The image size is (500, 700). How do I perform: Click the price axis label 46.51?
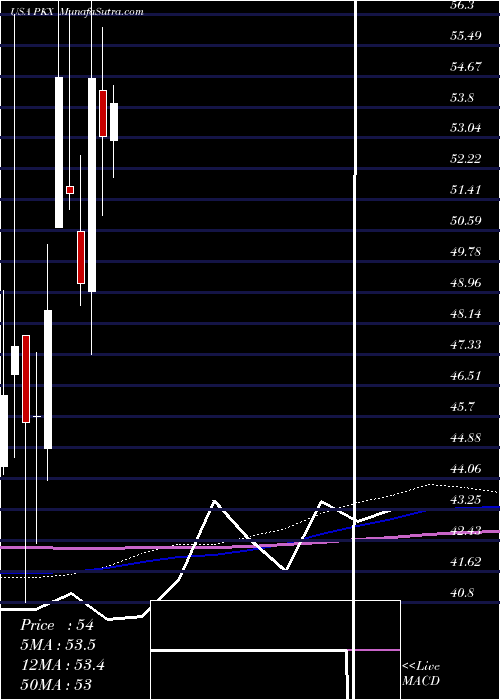[x=466, y=375]
